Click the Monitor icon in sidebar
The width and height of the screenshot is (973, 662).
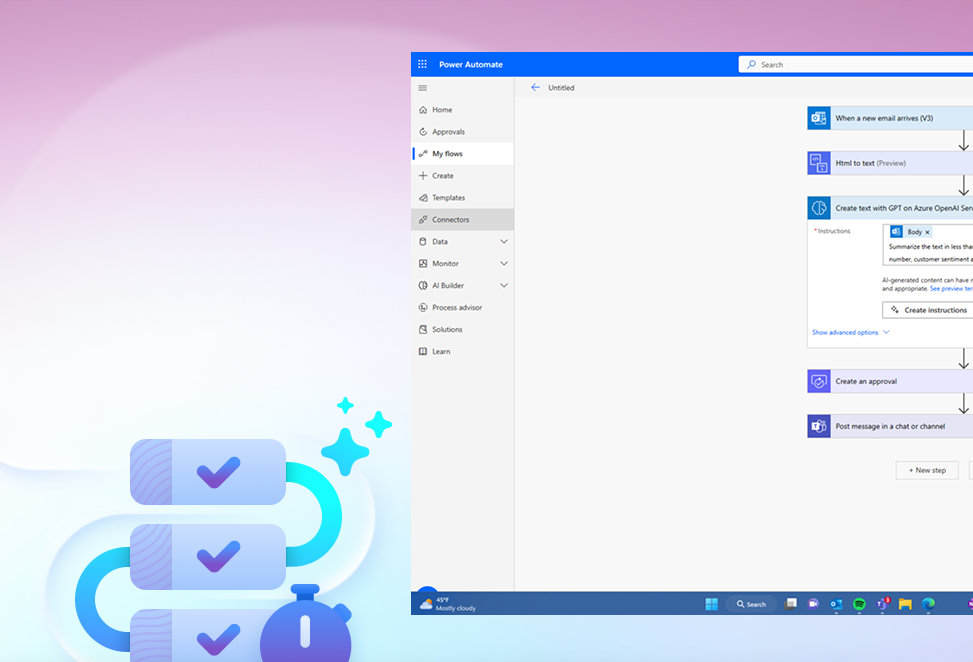pyautogui.click(x=423, y=263)
